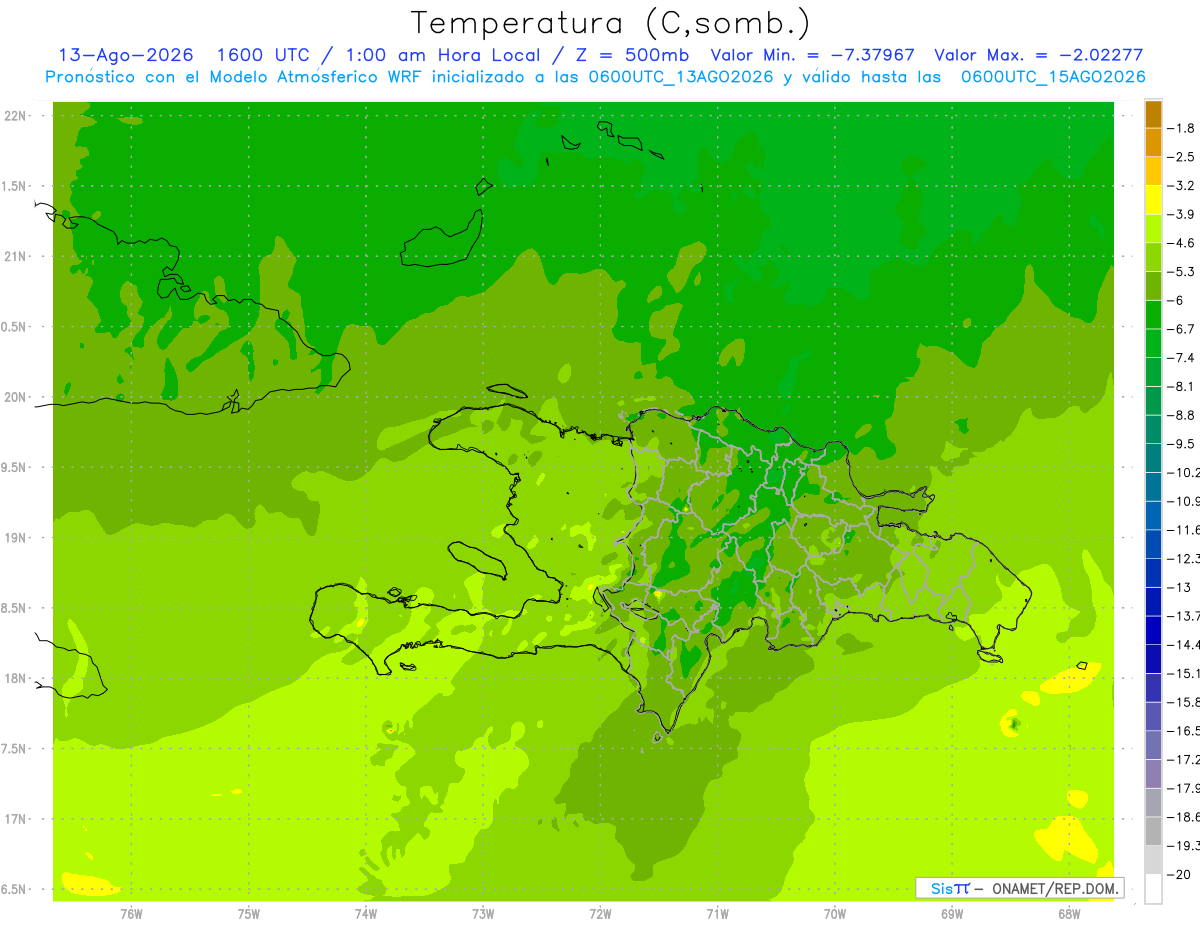The width and height of the screenshot is (1200, 927).
Task: Click the '19N' latitude label
Action: pos(17,538)
